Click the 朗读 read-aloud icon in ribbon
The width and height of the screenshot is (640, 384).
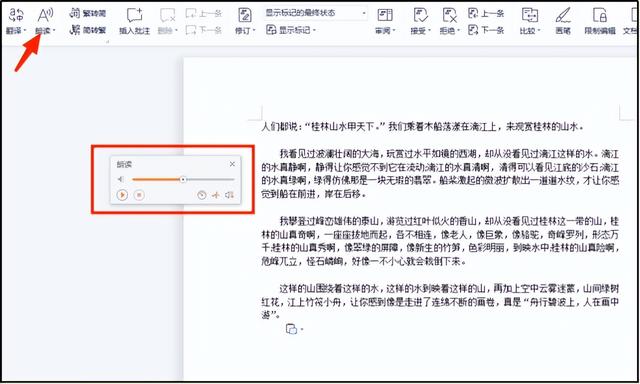(45, 16)
